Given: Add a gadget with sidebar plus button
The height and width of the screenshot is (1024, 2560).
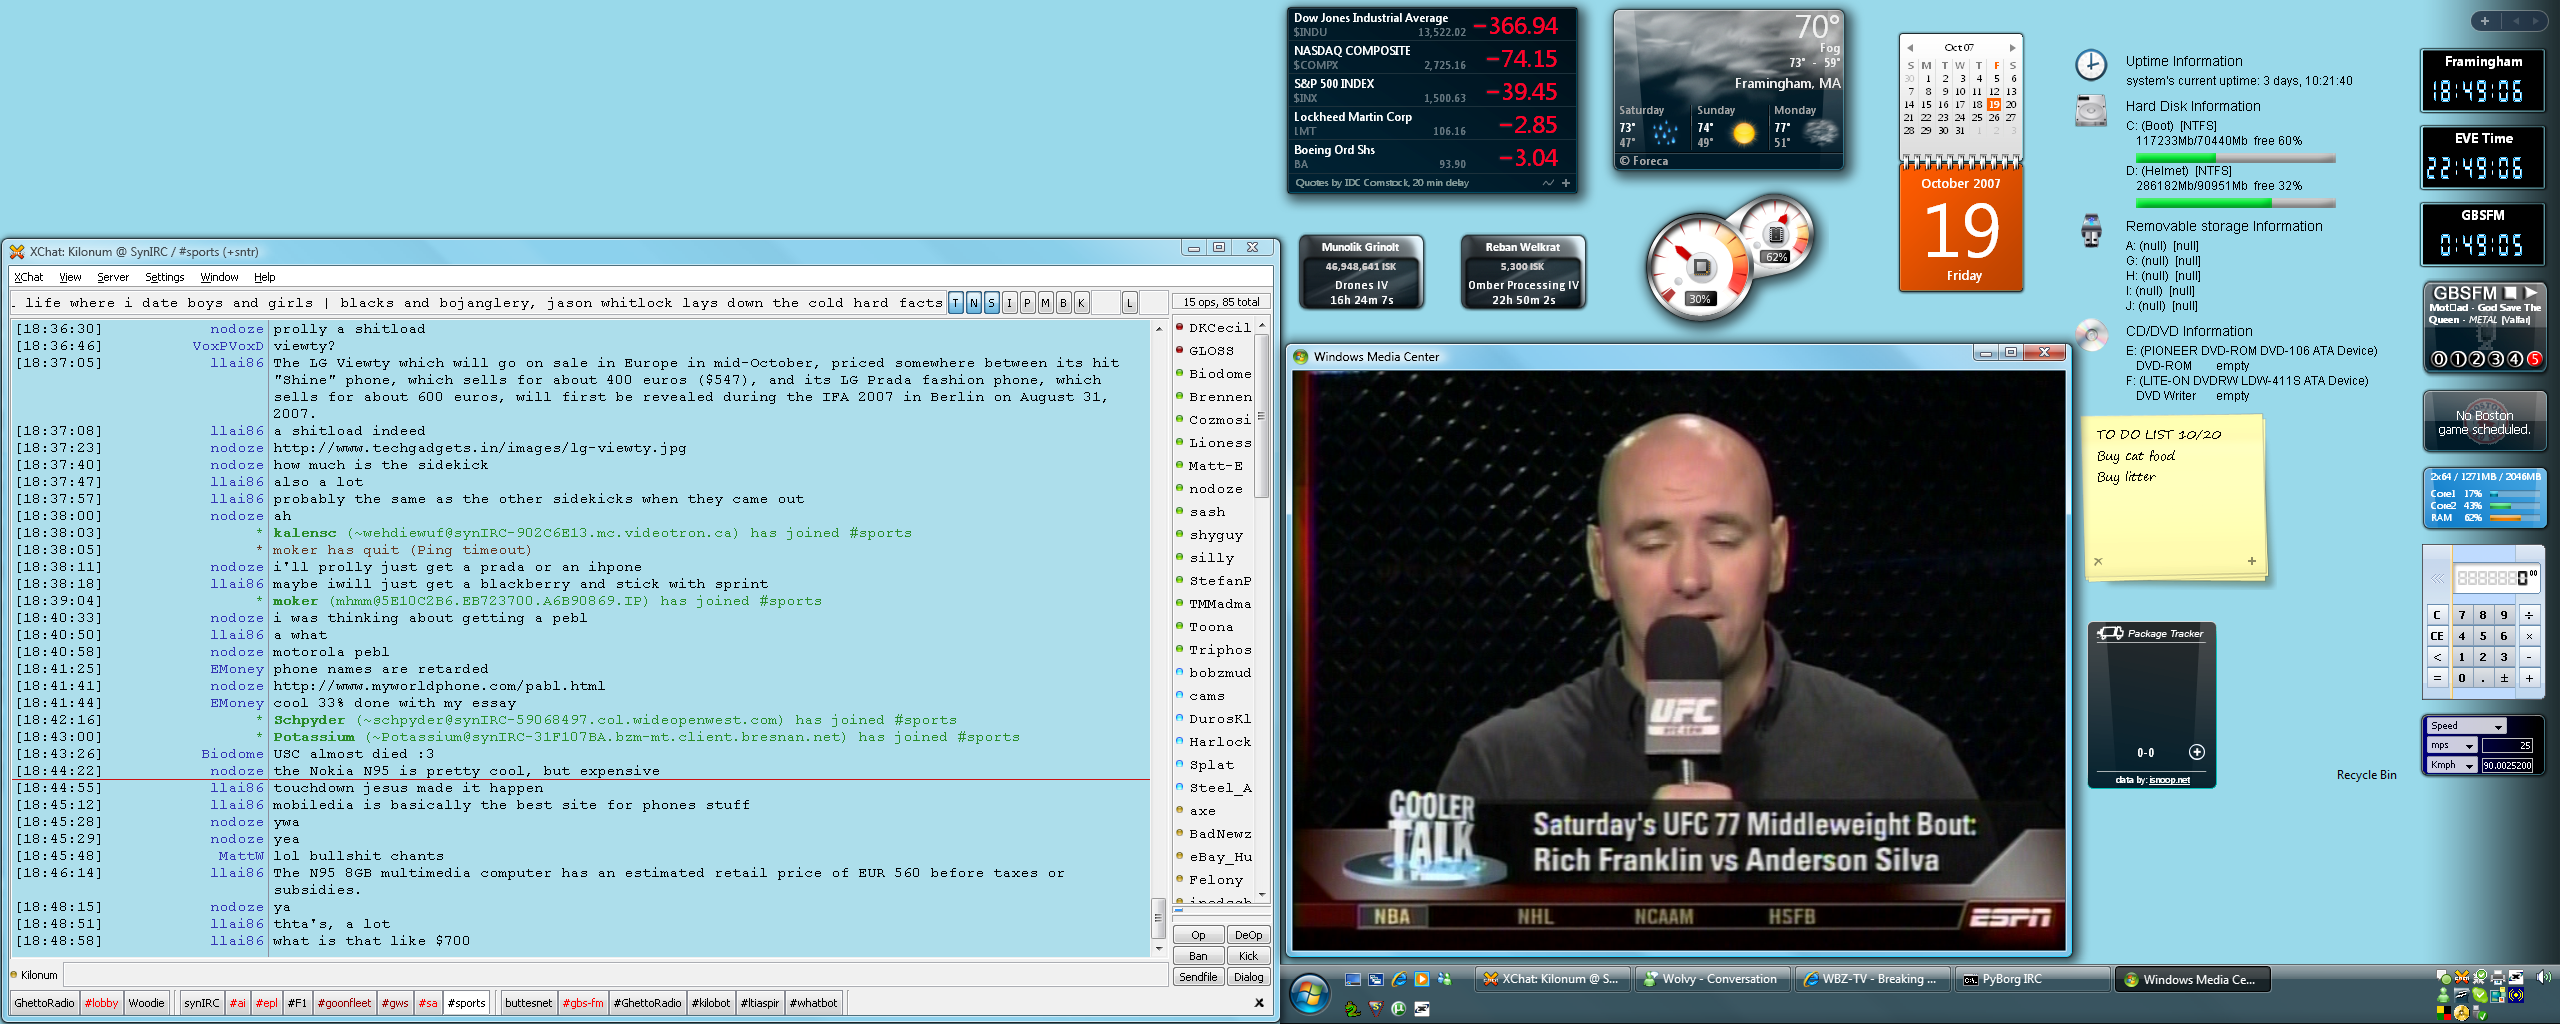Looking at the screenshot, I should point(2484,21).
